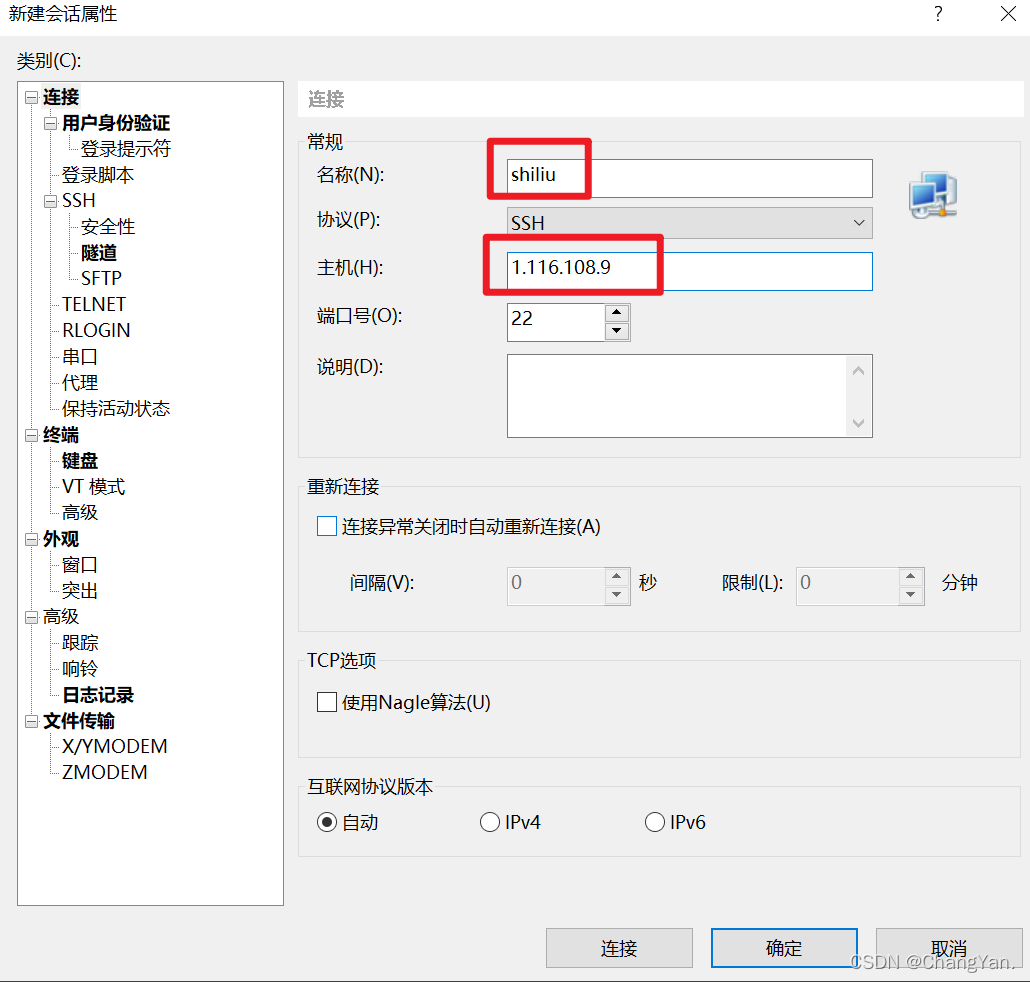Collapse the SSH tree node
This screenshot has height=982, width=1030.
pyautogui.click(x=50, y=201)
